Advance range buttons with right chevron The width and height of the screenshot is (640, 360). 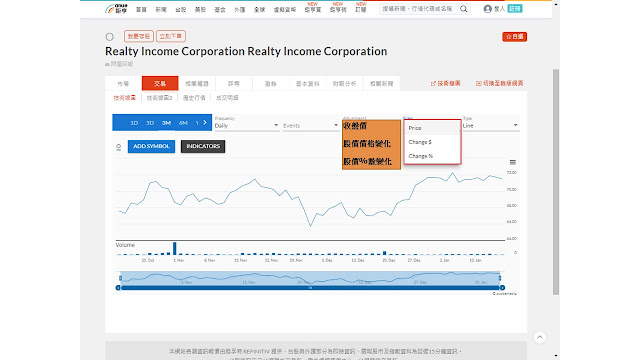point(205,122)
